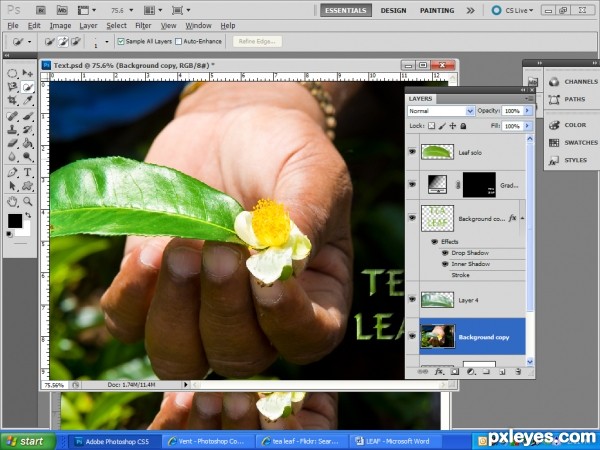Open zoom level 75.6 dropdown

[131, 10]
